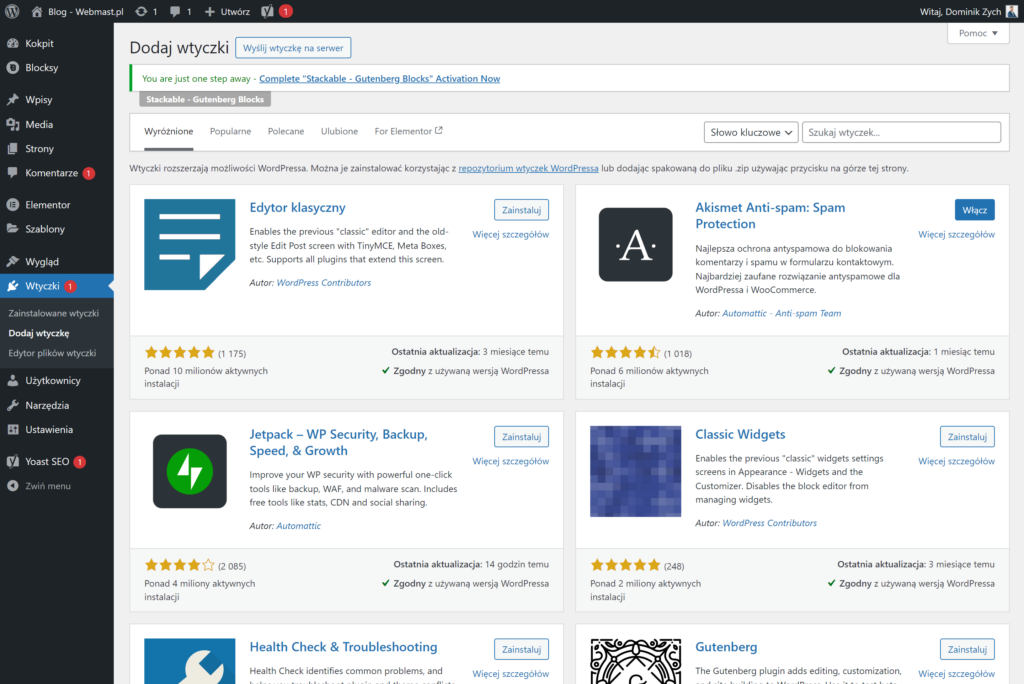Install the Classic Widgets plugin
The height and width of the screenshot is (684, 1024).
click(x=967, y=437)
